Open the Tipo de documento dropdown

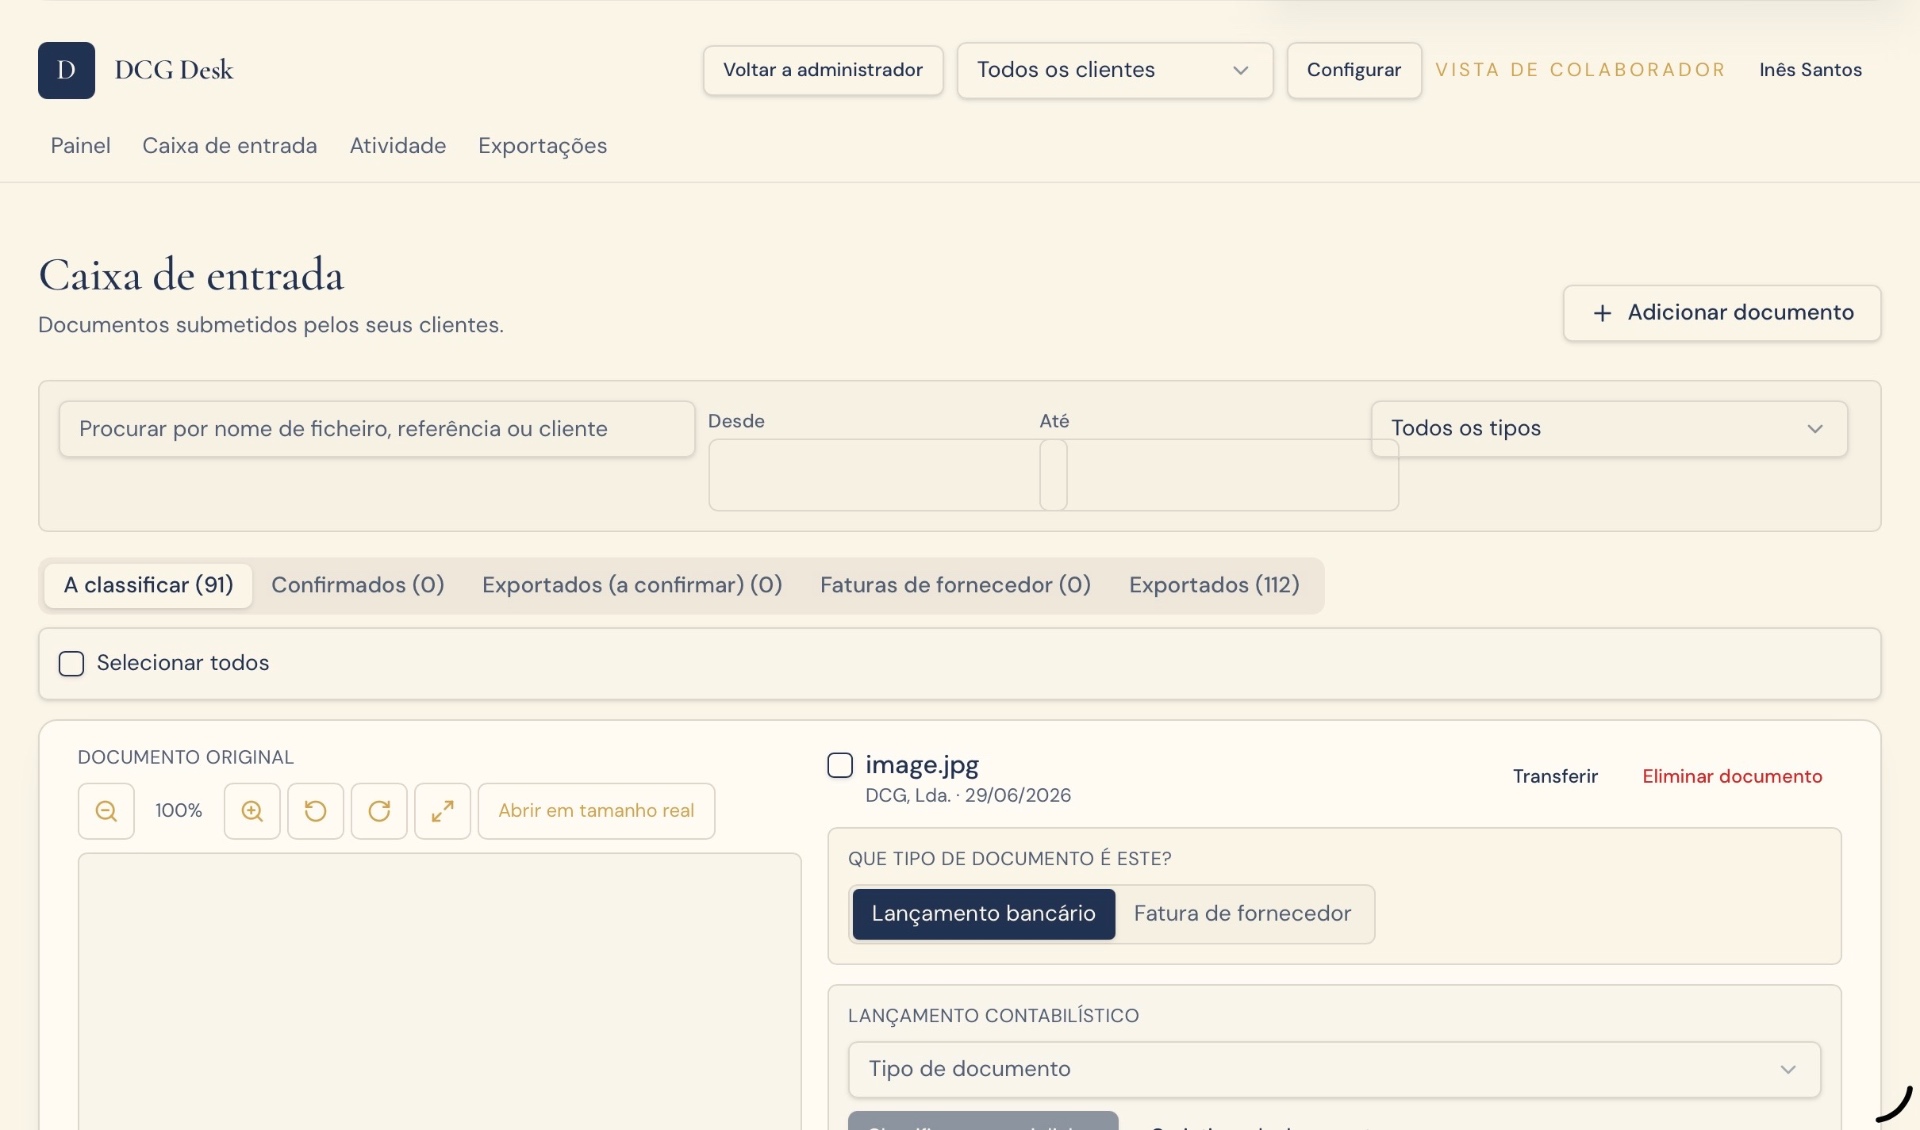pos(1333,1069)
